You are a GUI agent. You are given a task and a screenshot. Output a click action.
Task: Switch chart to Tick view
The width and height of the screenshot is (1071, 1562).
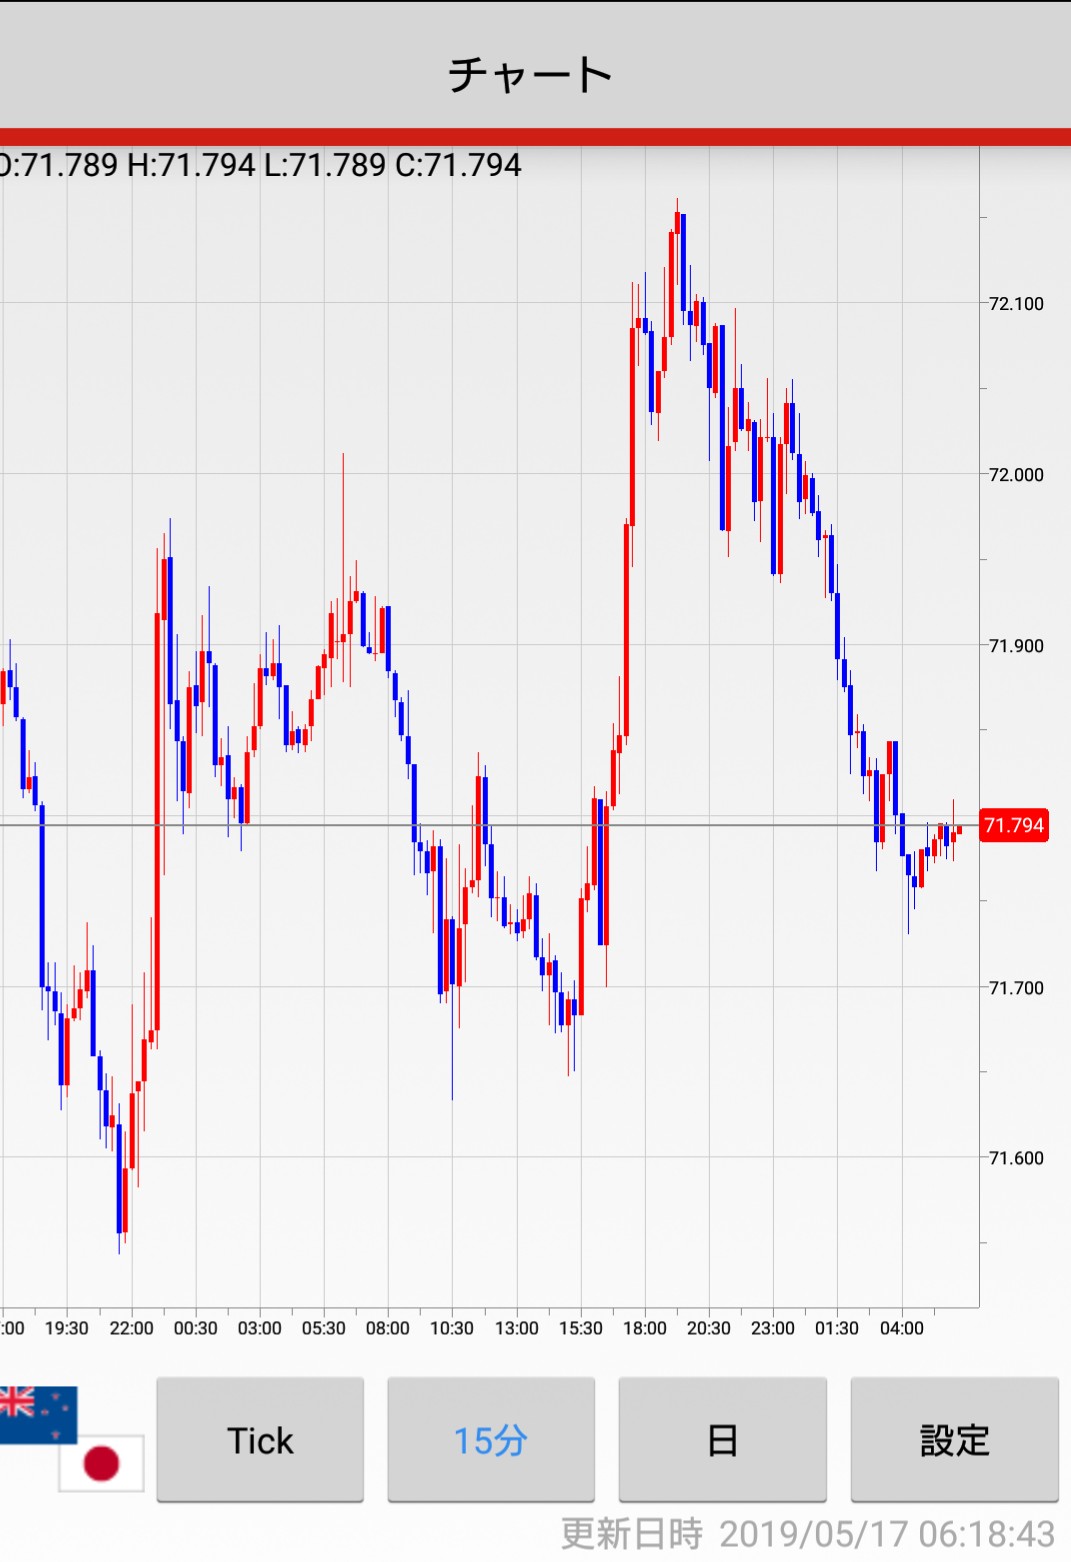260,1439
